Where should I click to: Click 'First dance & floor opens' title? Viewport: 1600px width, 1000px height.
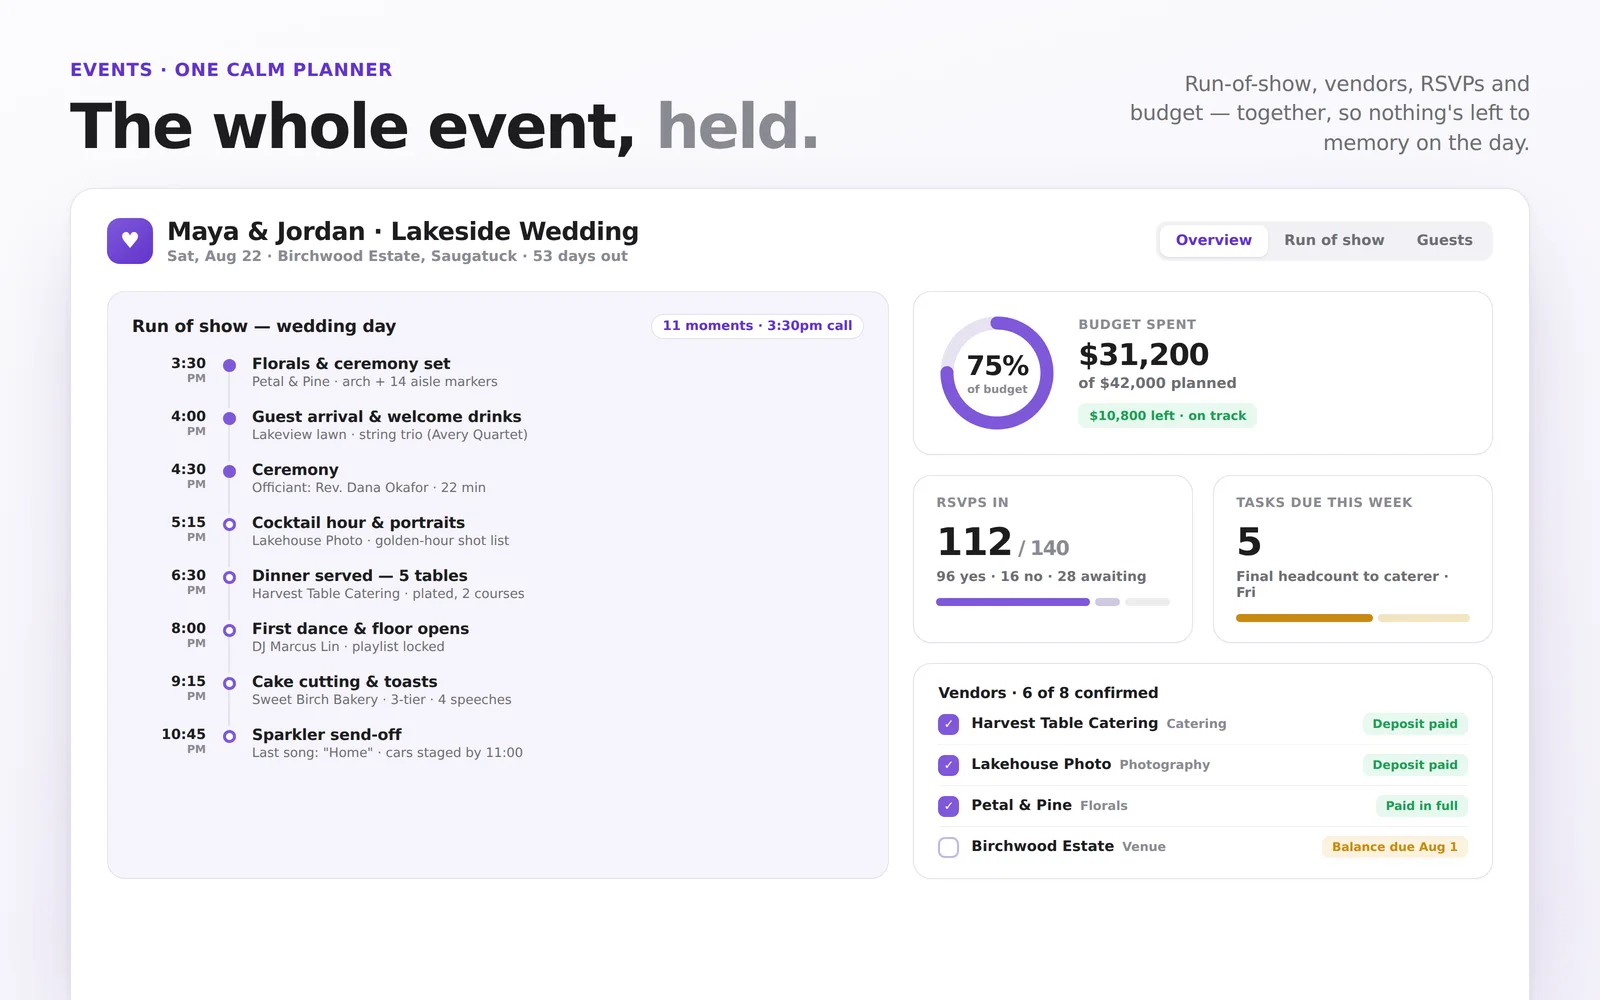(x=360, y=629)
